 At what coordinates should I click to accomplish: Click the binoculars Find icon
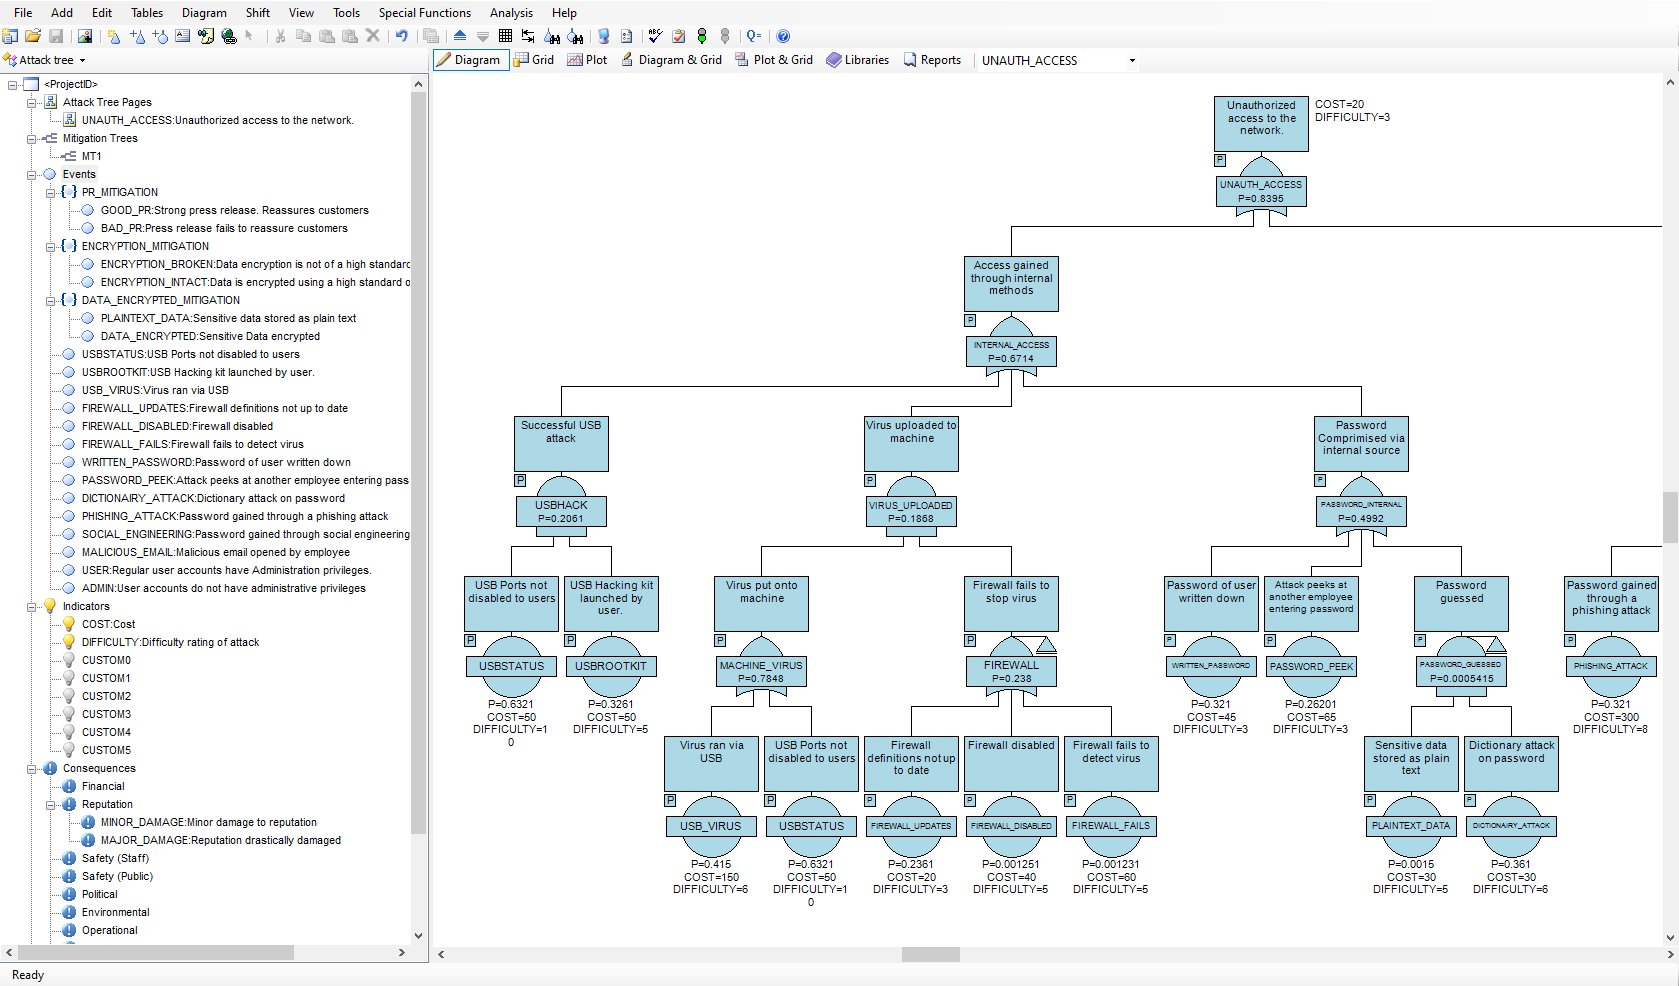552,36
